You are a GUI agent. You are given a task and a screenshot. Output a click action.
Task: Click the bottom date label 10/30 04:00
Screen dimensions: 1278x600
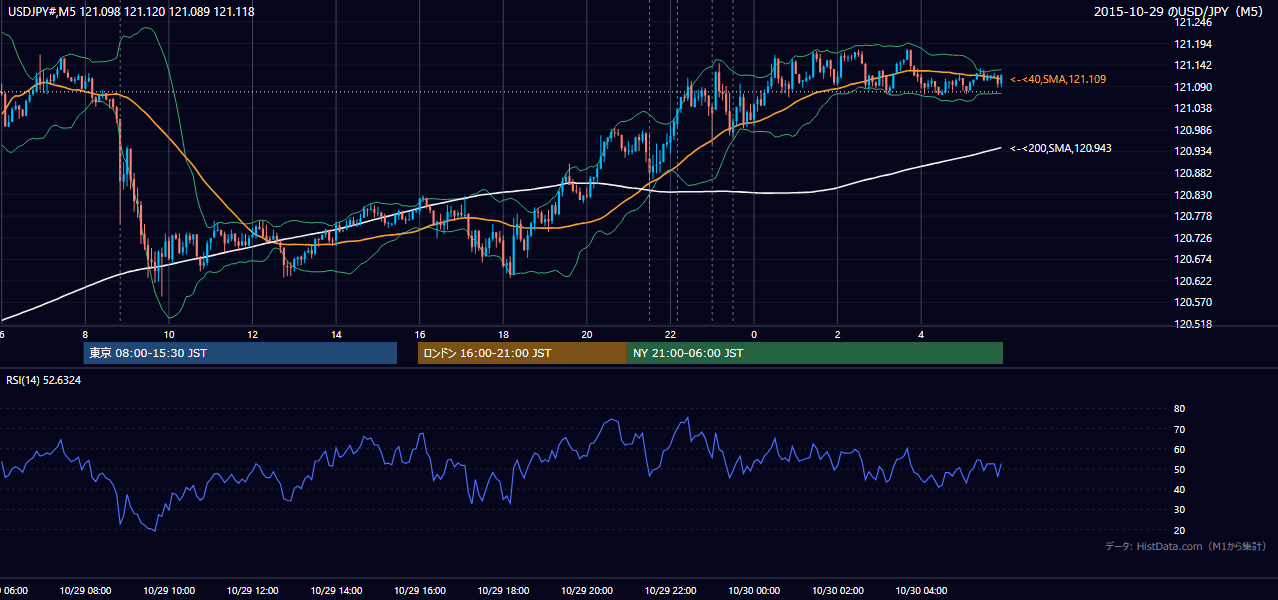click(920, 590)
